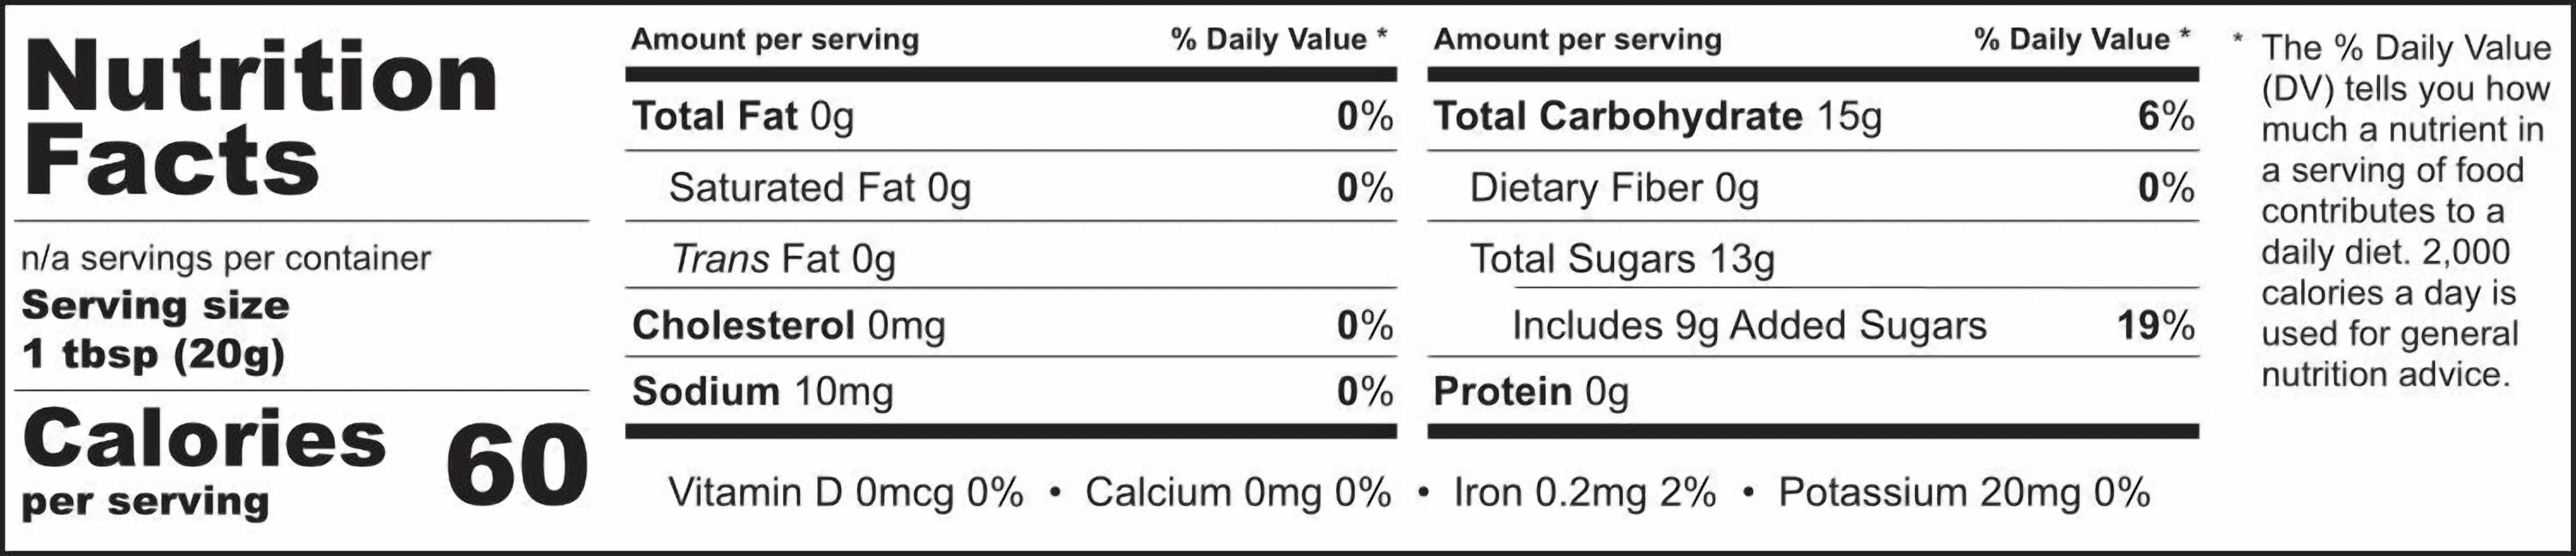Screen dimensions: 2576x556
Task: Click the Iron 0.2mg entry
Action: point(1585,492)
